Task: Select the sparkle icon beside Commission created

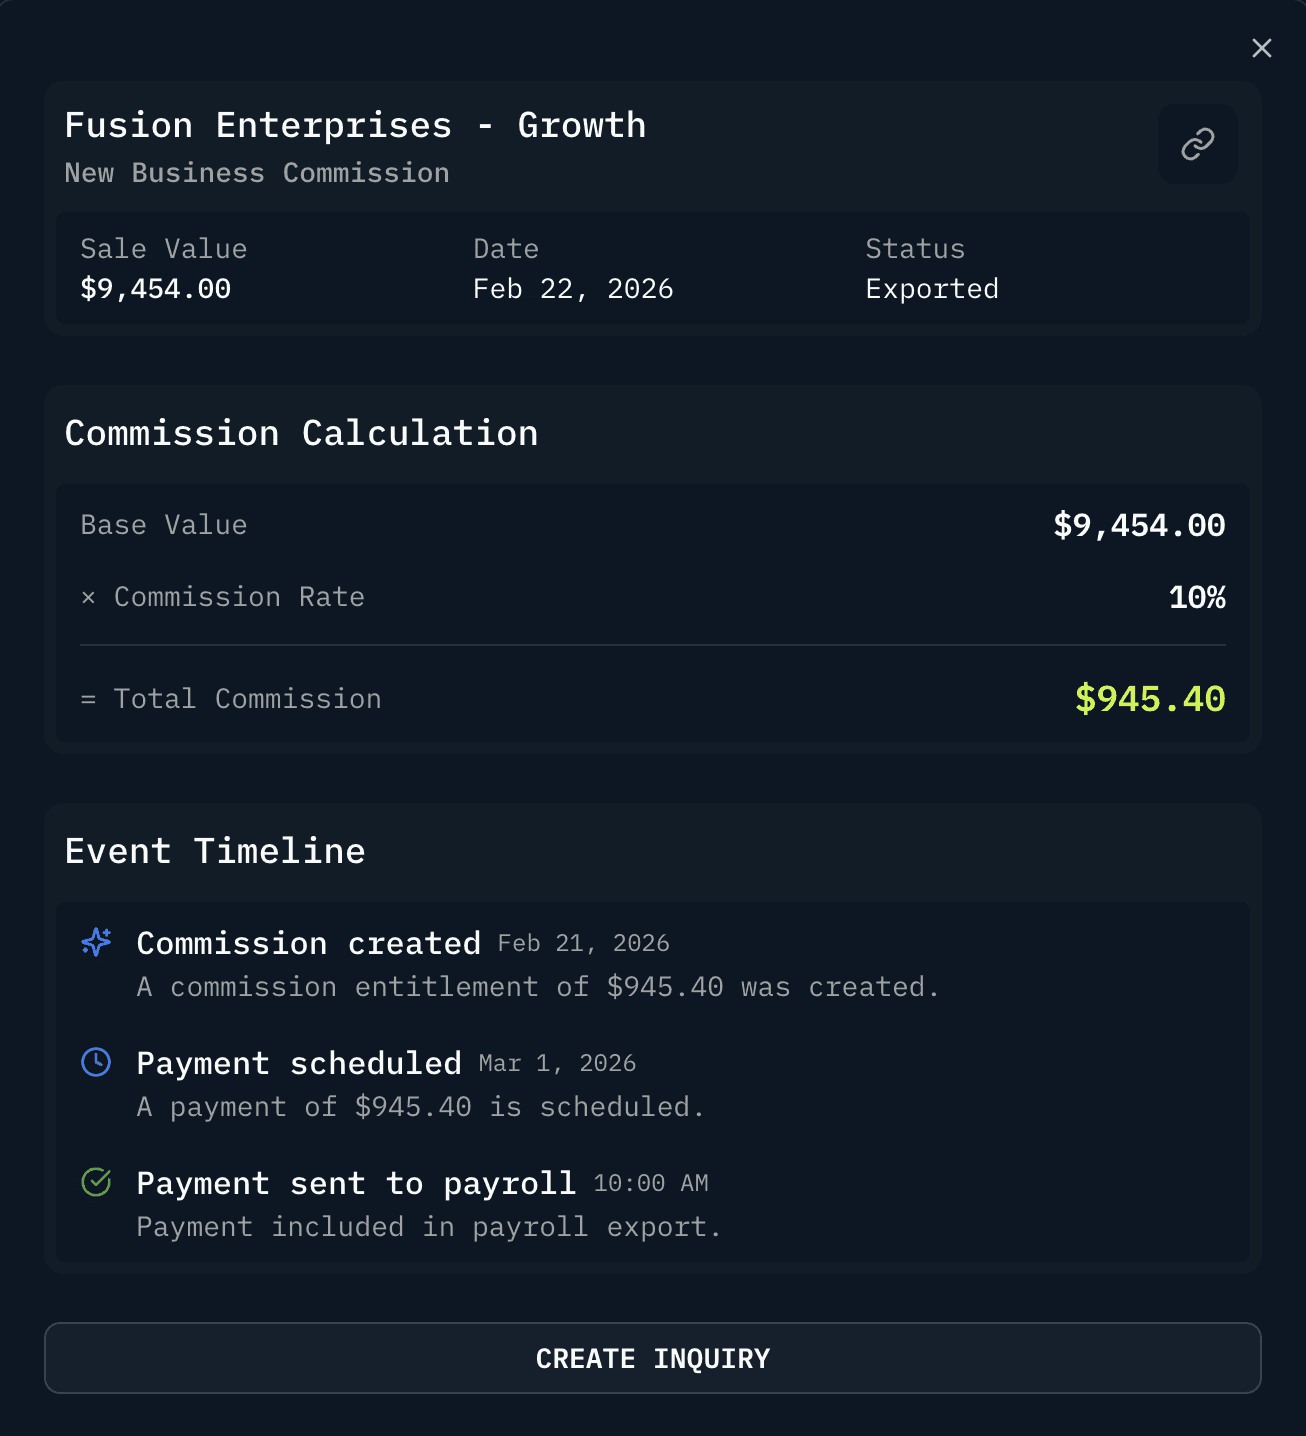Action: pyautogui.click(x=96, y=942)
